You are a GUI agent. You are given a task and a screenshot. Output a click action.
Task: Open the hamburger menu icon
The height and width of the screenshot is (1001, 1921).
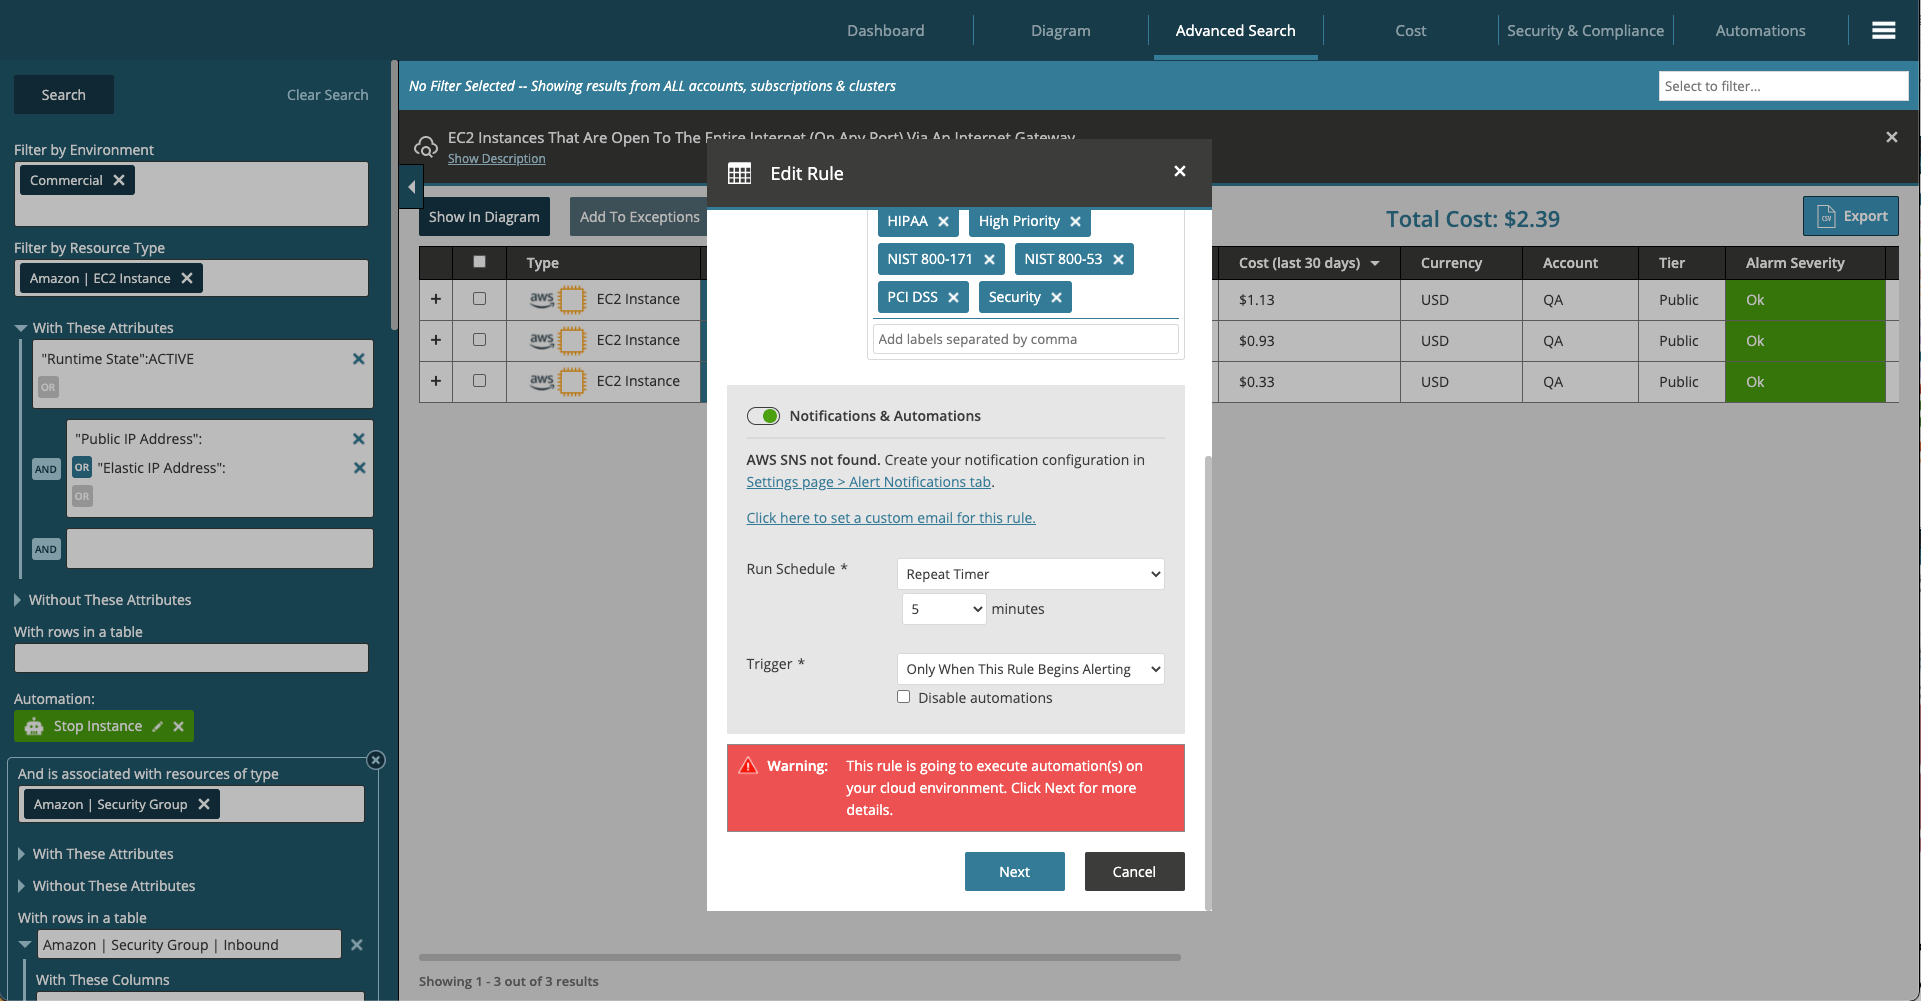point(1883,31)
